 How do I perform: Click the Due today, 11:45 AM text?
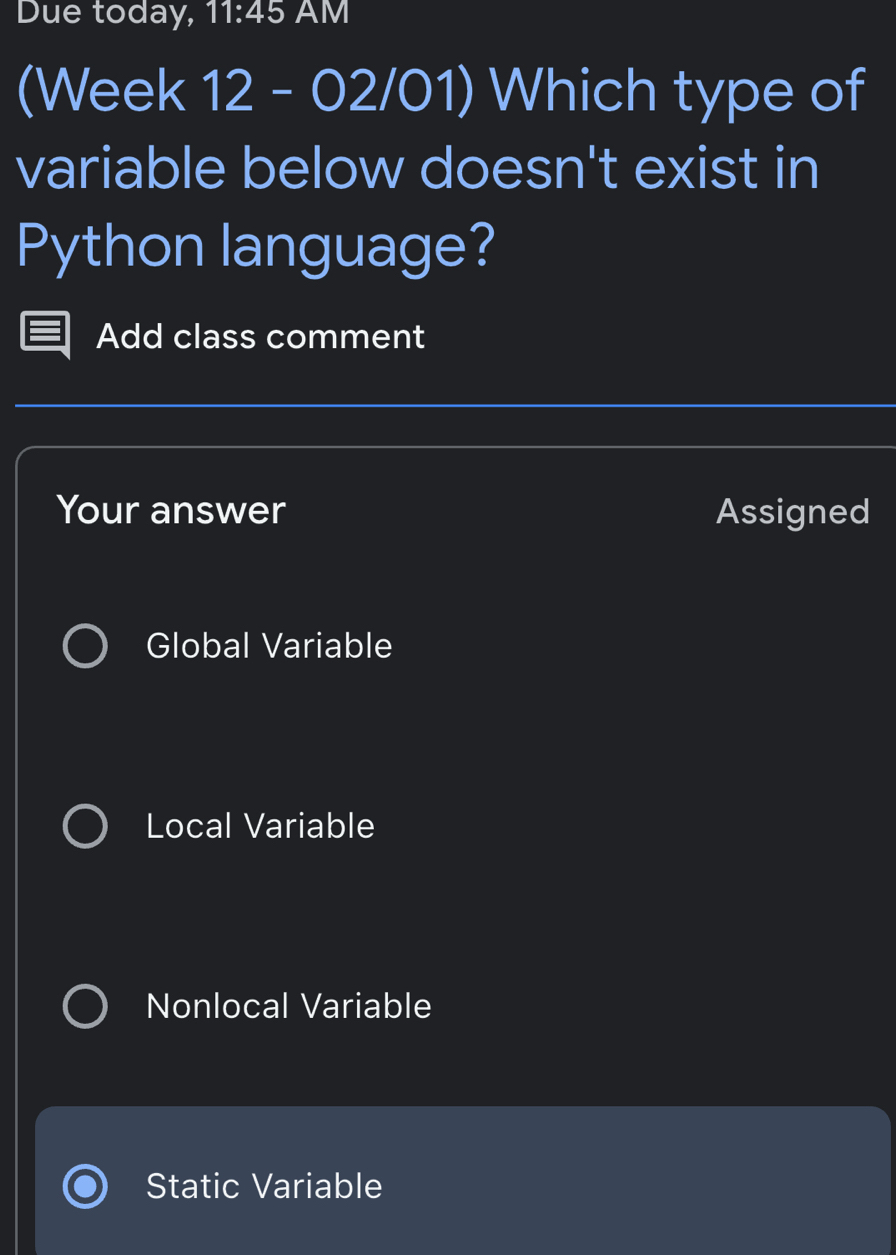pos(183,13)
